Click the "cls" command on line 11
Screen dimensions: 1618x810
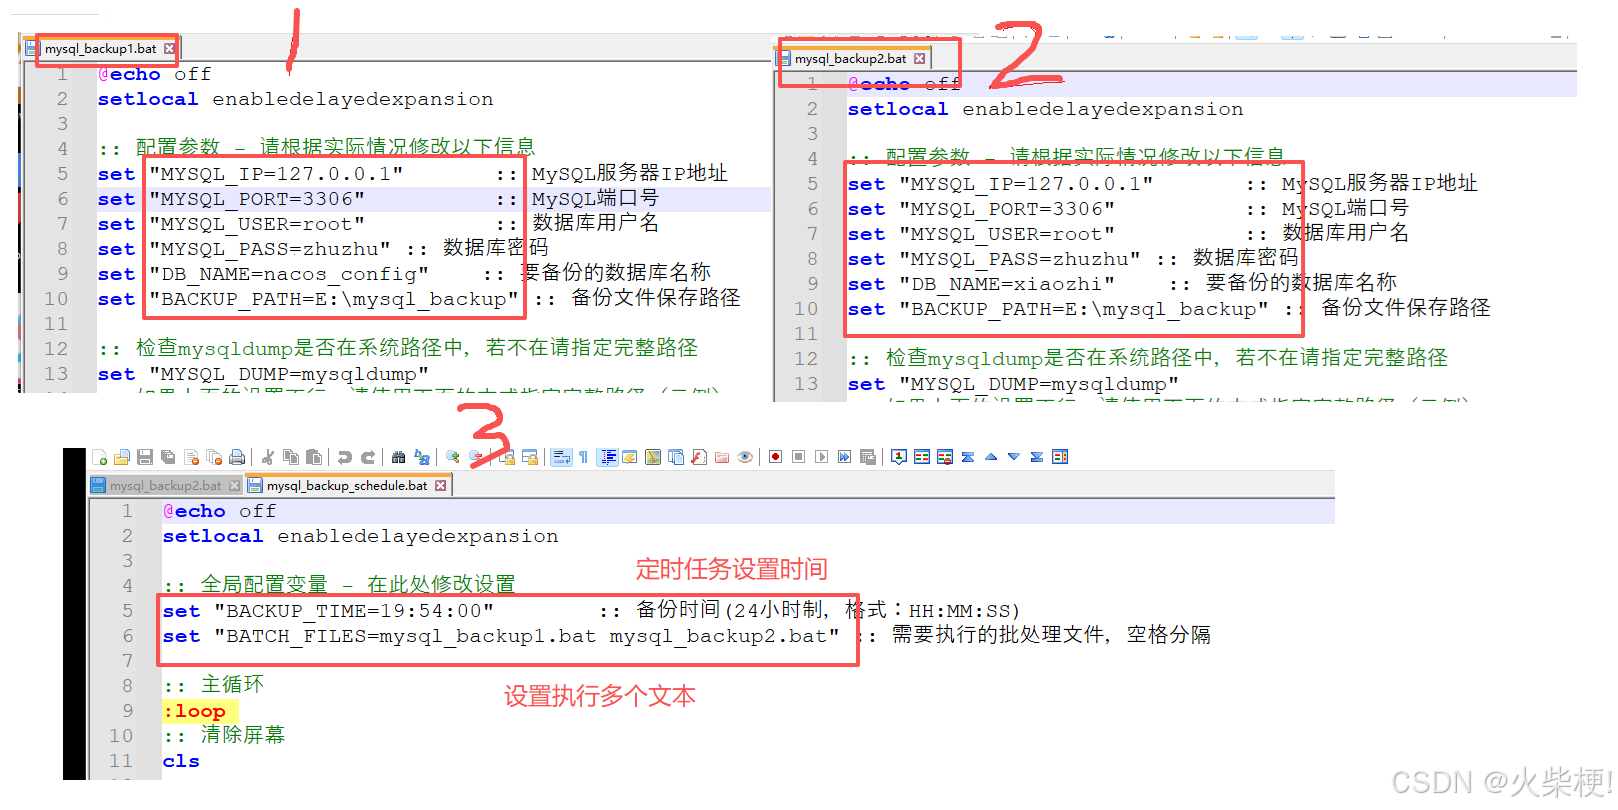pyautogui.click(x=181, y=761)
